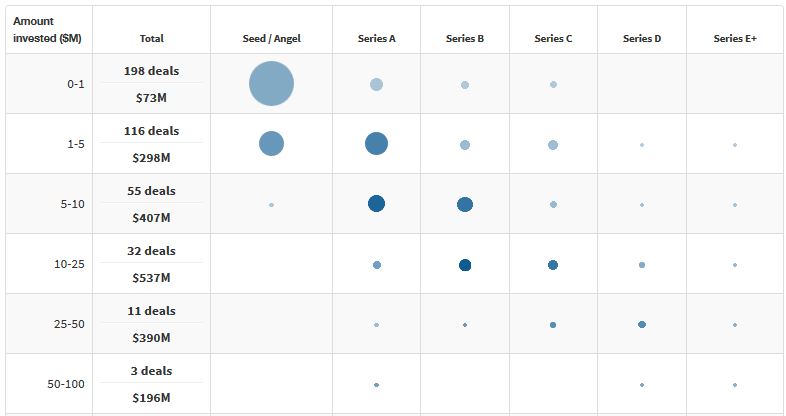This screenshot has height=416, width=786.
Task: Select the Series D bubble in 25-50 row
Action: tap(642, 325)
